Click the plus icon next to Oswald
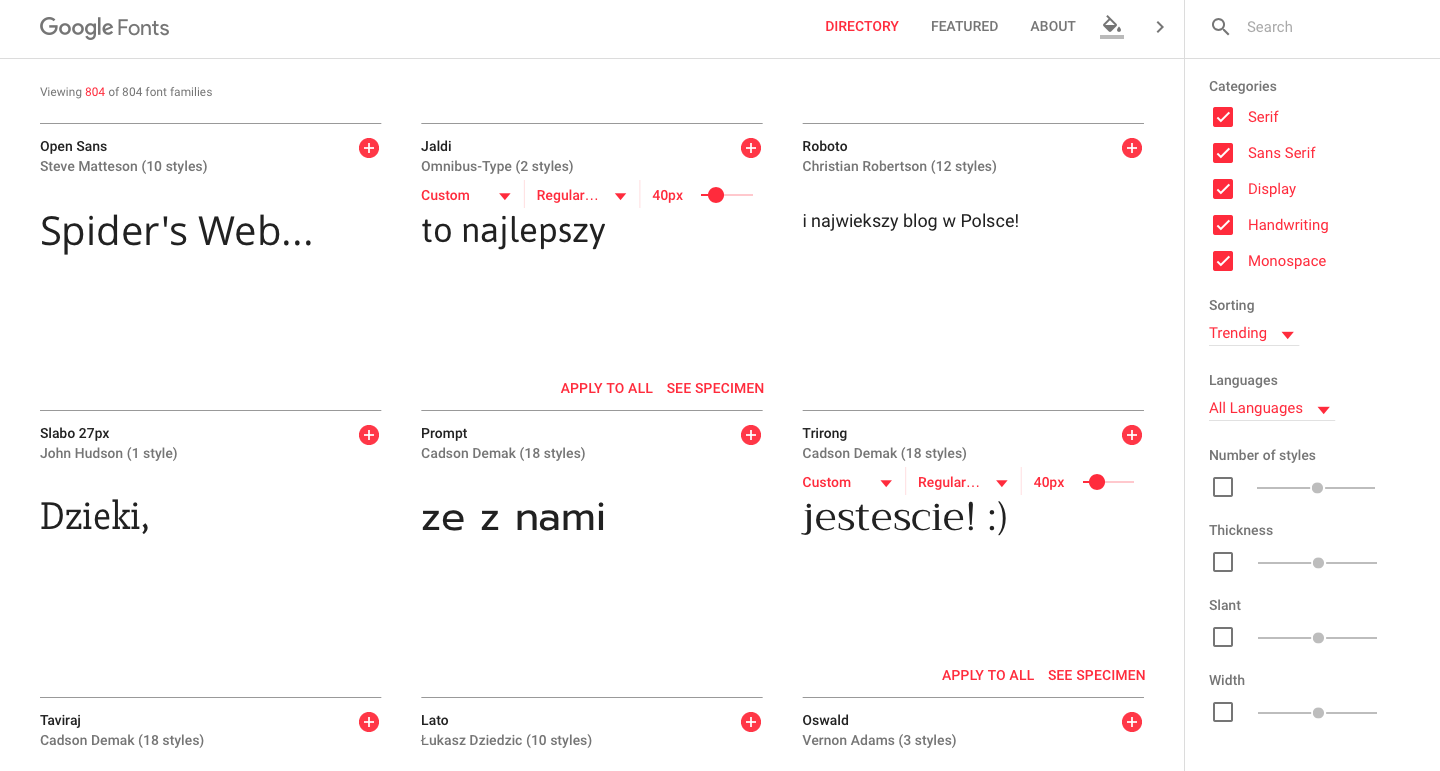This screenshot has height=771, width=1440. coord(1132,722)
